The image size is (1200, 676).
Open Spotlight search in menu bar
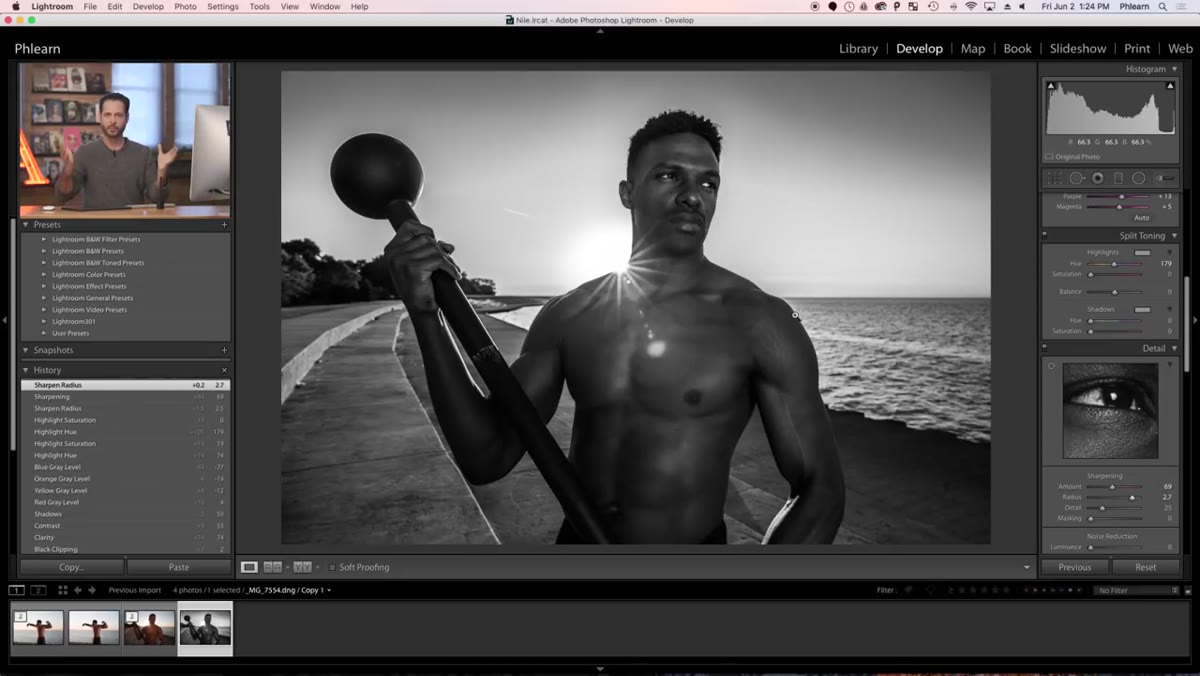coord(1165,6)
